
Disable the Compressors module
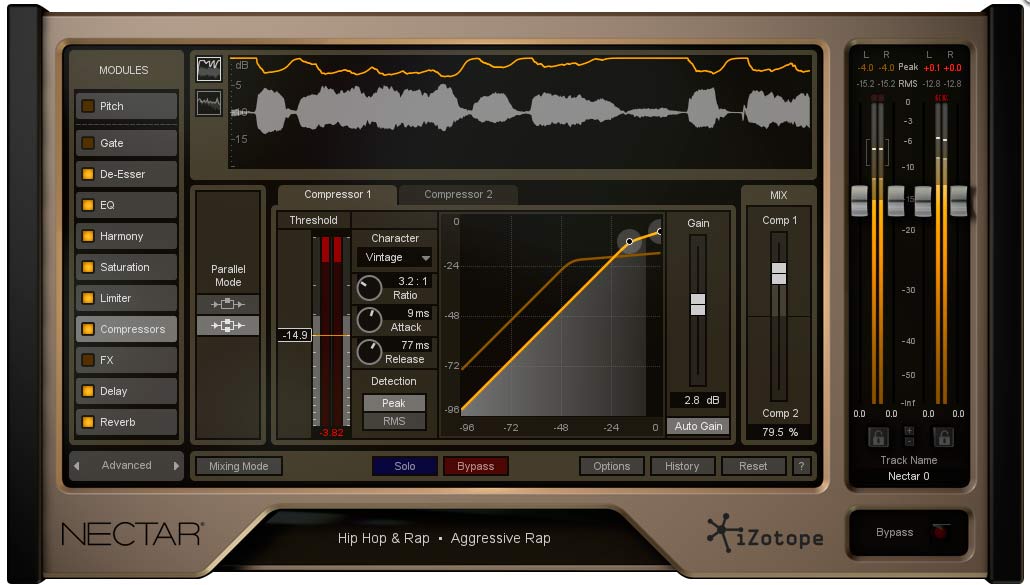point(90,328)
